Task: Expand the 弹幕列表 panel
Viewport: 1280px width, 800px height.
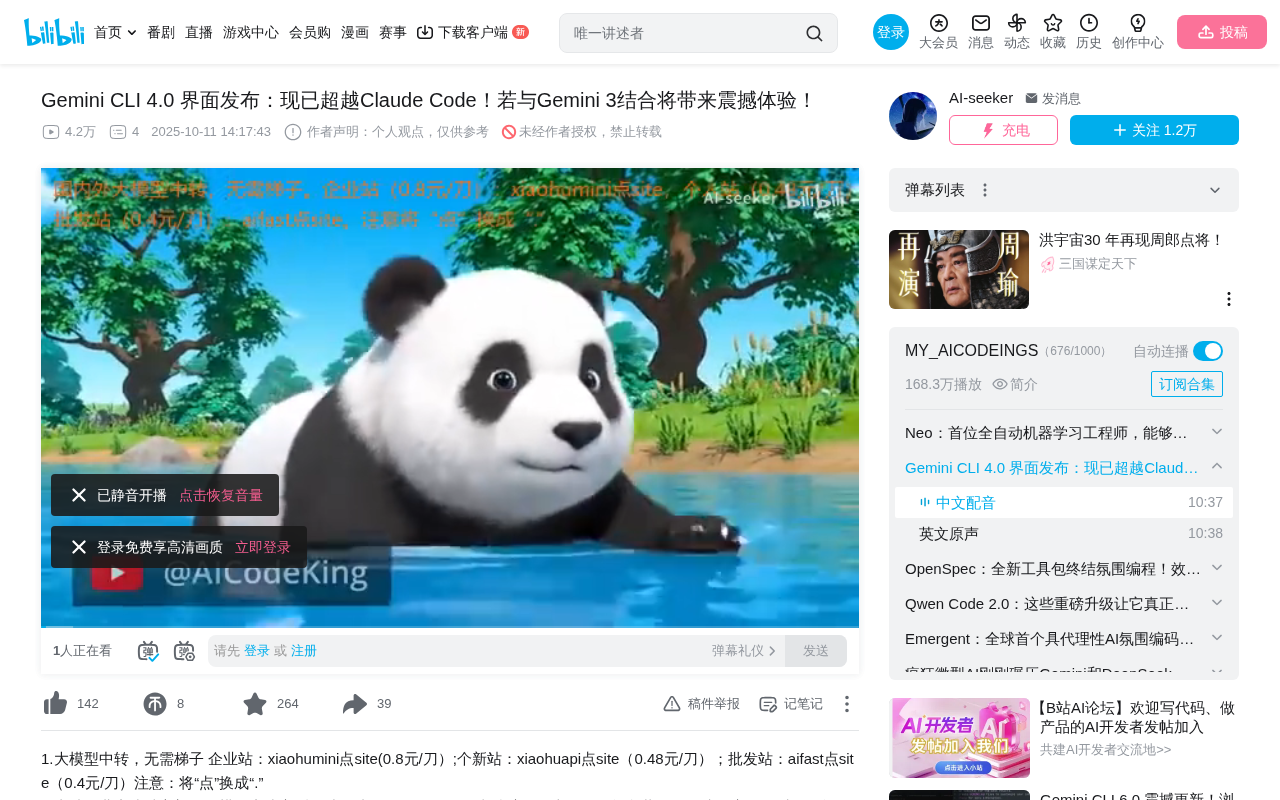Action: [1215, 190]
